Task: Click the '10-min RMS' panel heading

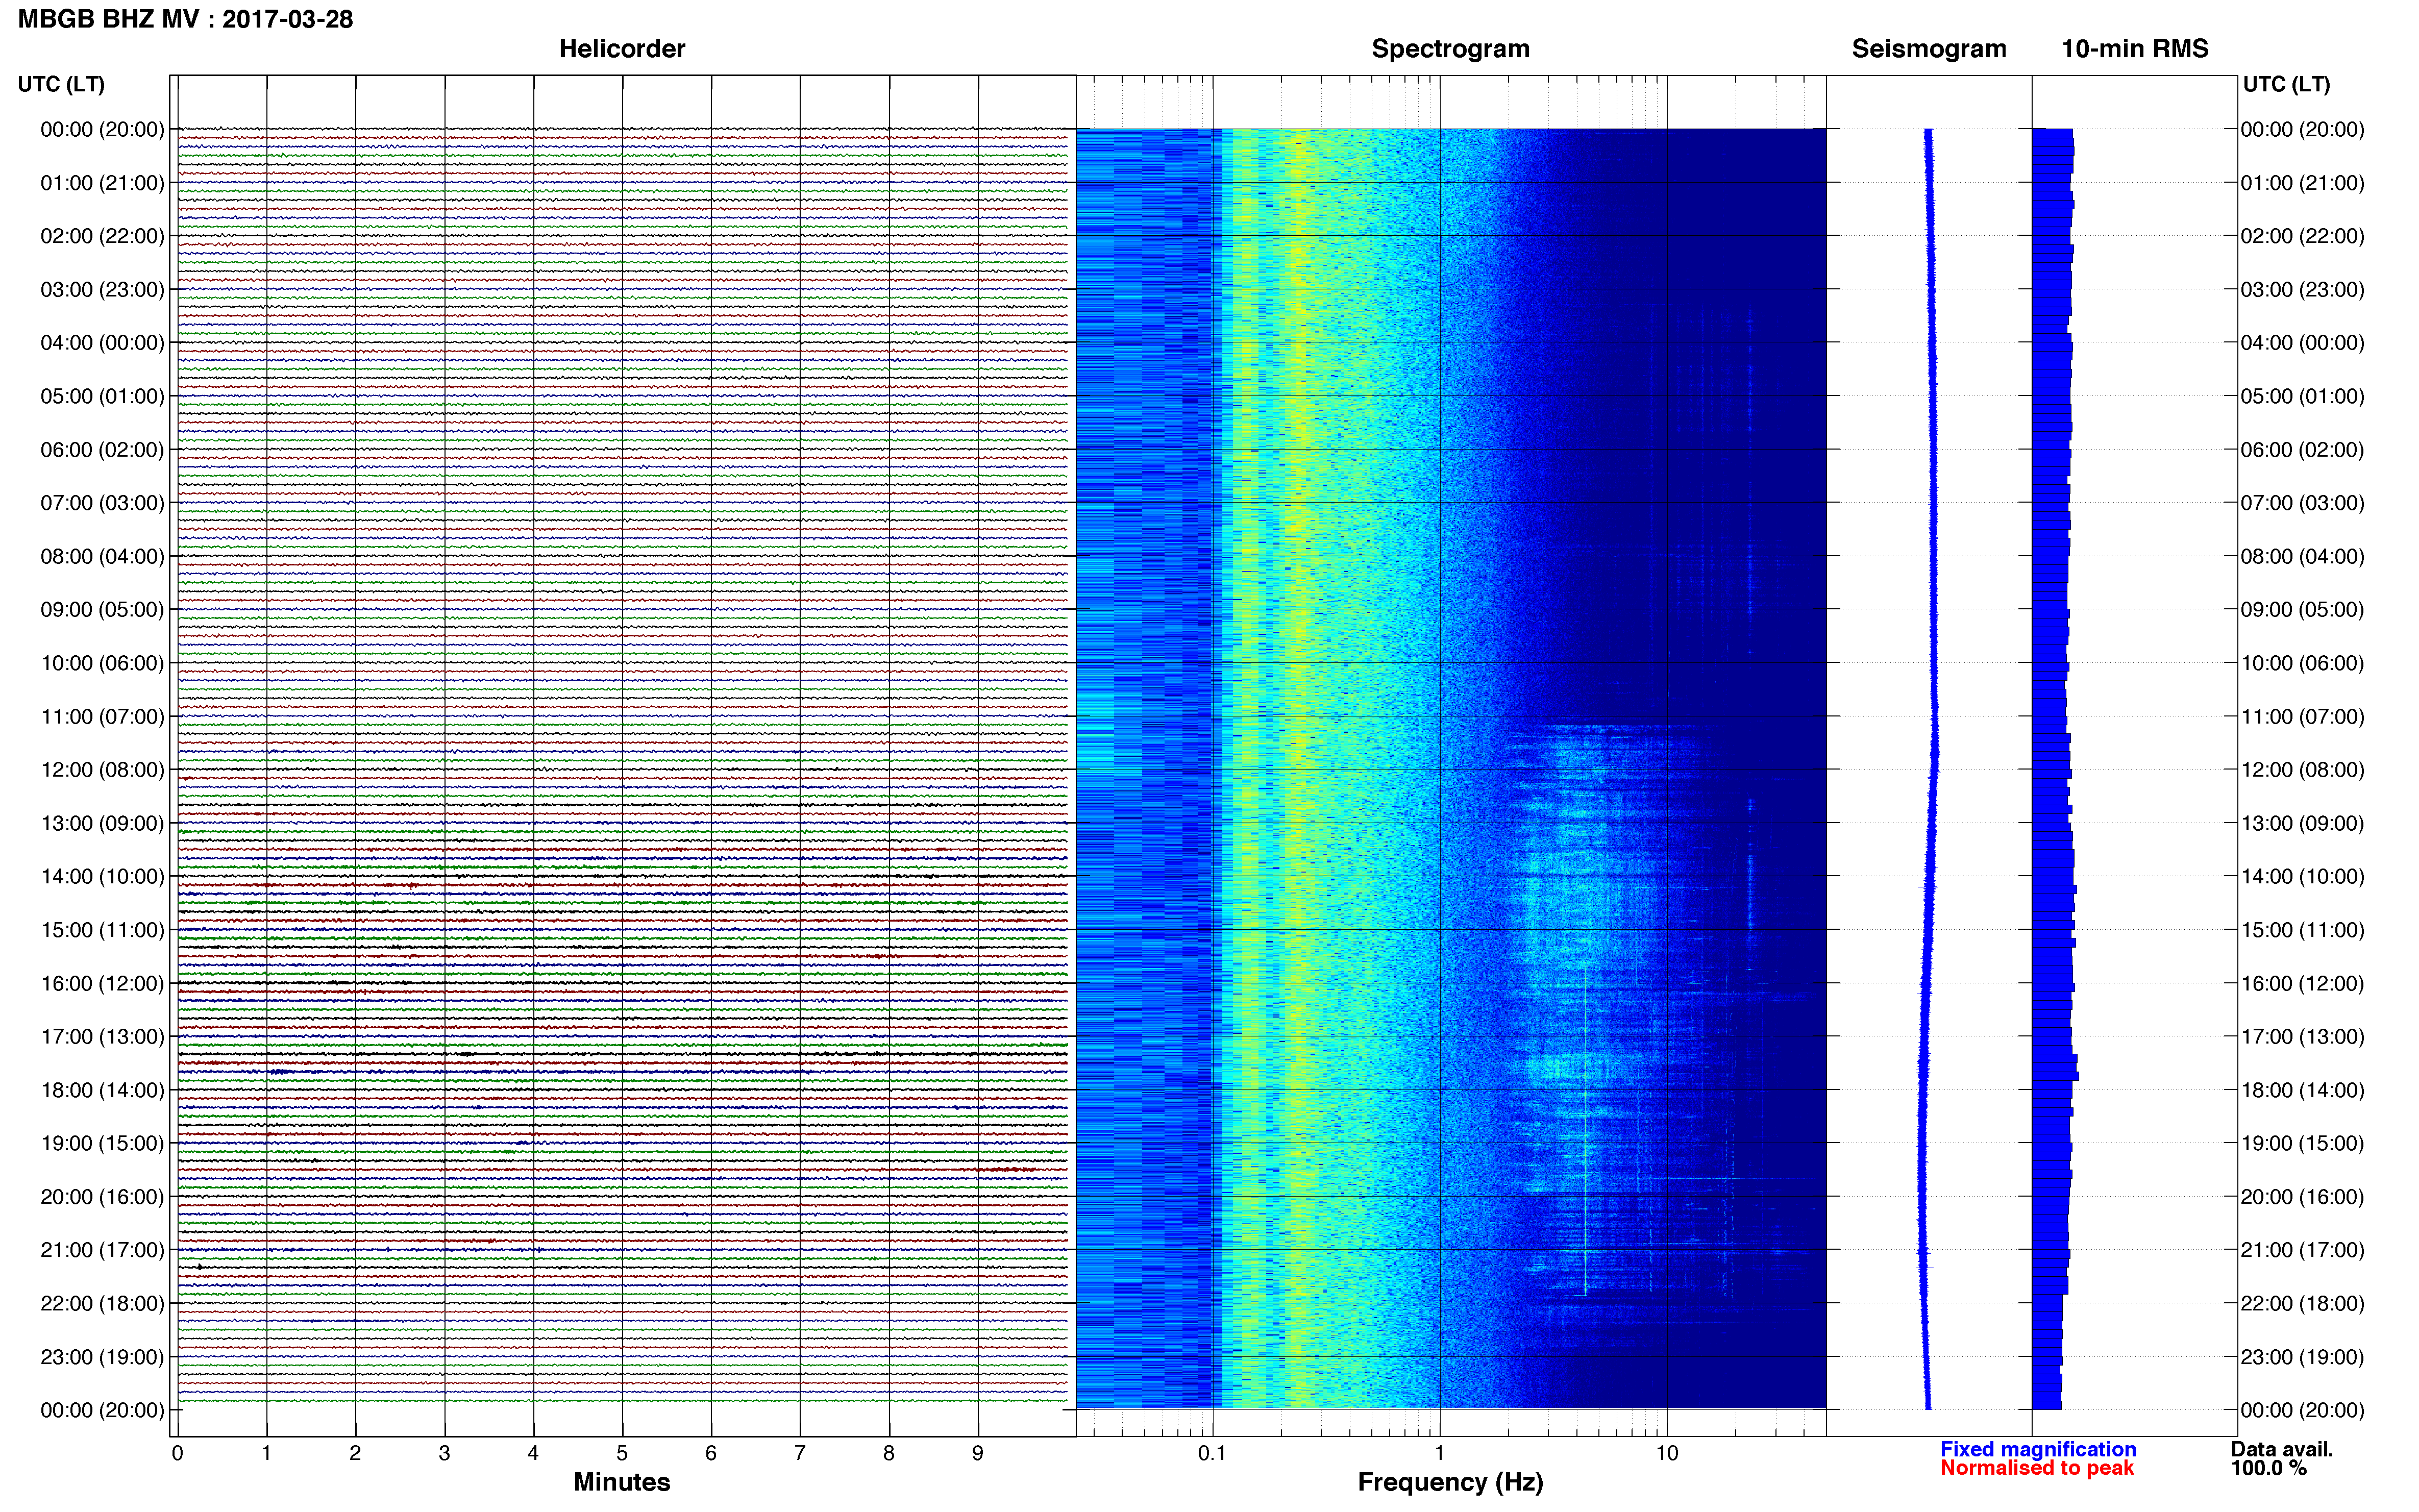Action: pos(2135,49)
